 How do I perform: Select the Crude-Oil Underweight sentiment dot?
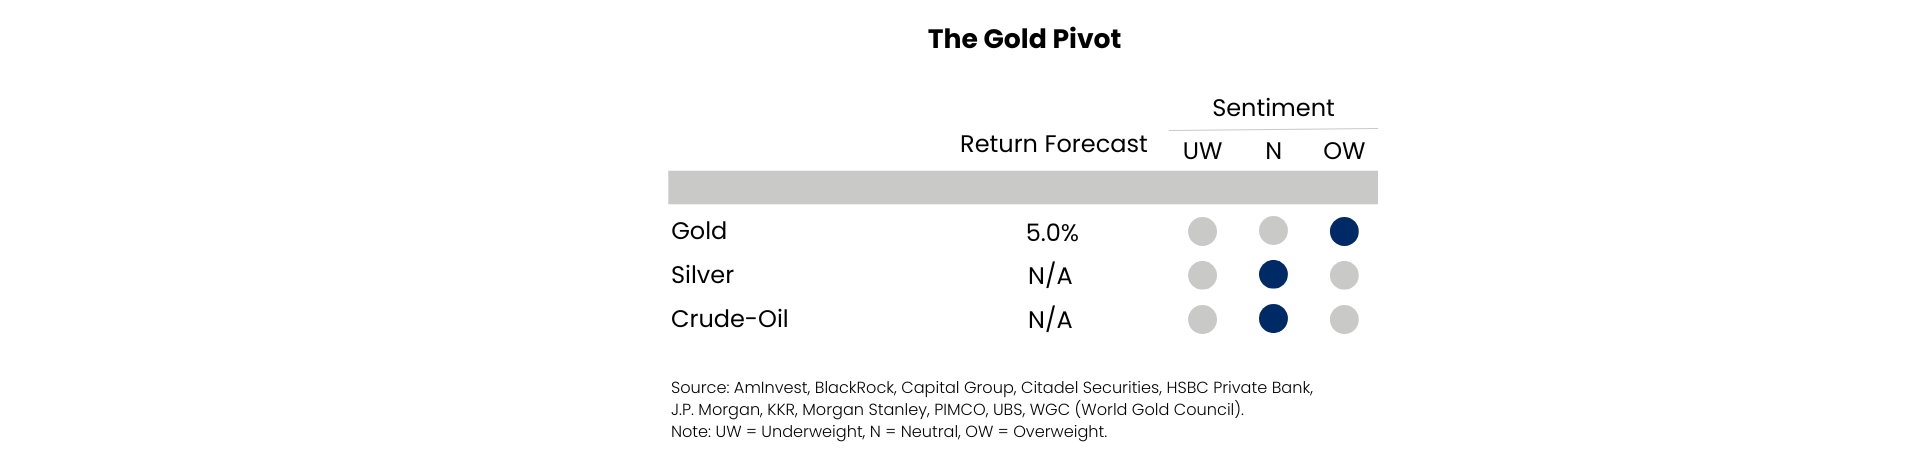click(x=1202, y=320)
